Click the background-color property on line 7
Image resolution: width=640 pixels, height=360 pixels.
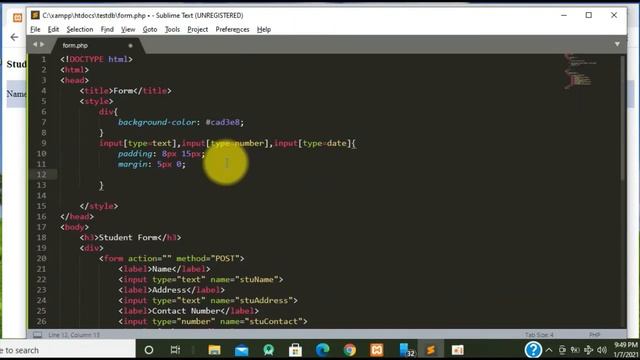click(157, 122)
